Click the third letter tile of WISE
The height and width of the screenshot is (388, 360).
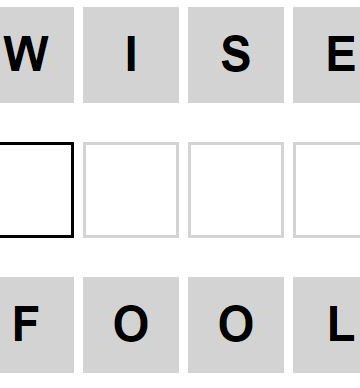point(236,55)
